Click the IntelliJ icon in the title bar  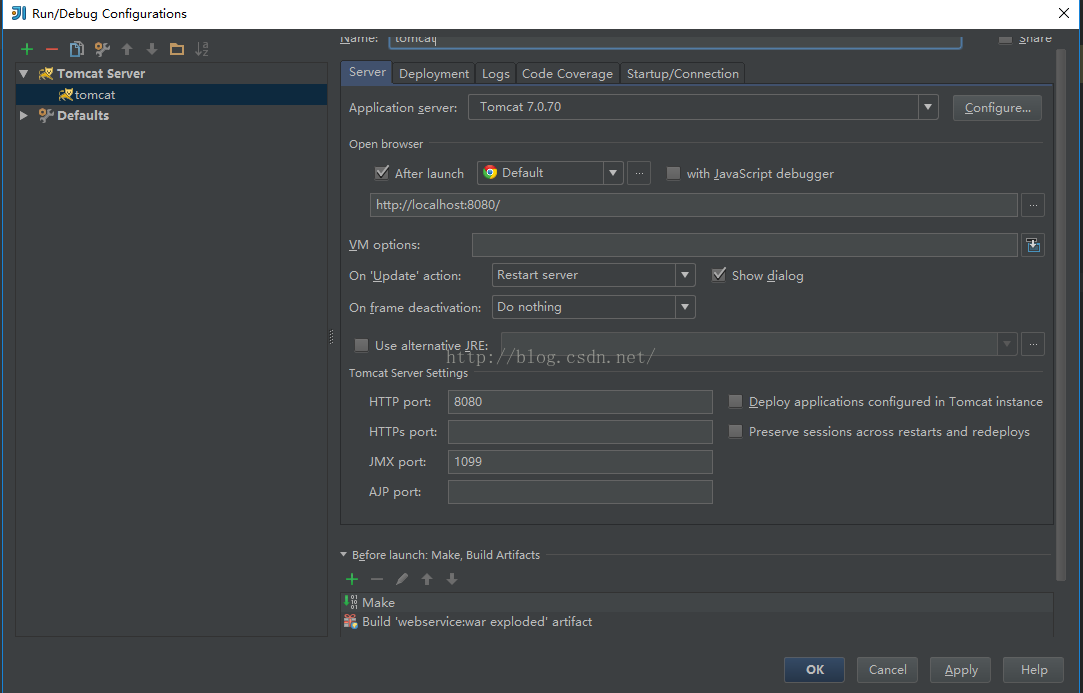(19, 13)
